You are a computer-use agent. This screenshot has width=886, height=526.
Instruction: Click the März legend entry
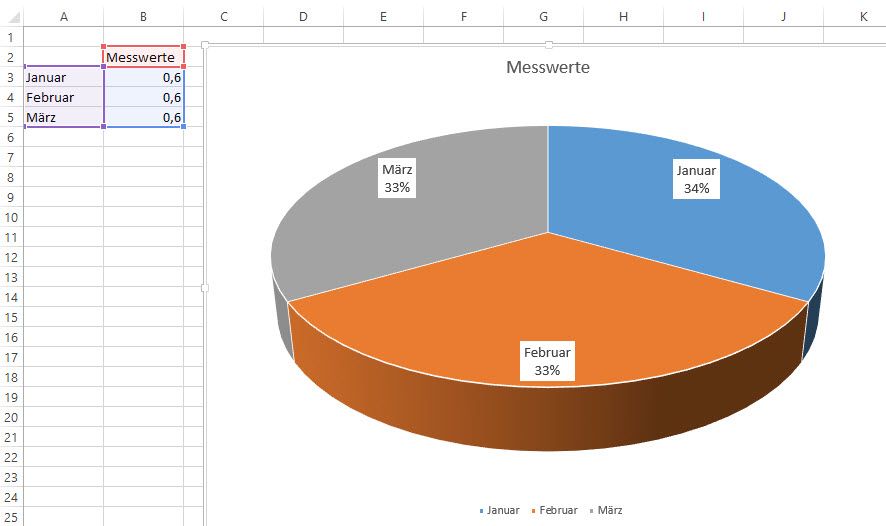pos(606,510)
